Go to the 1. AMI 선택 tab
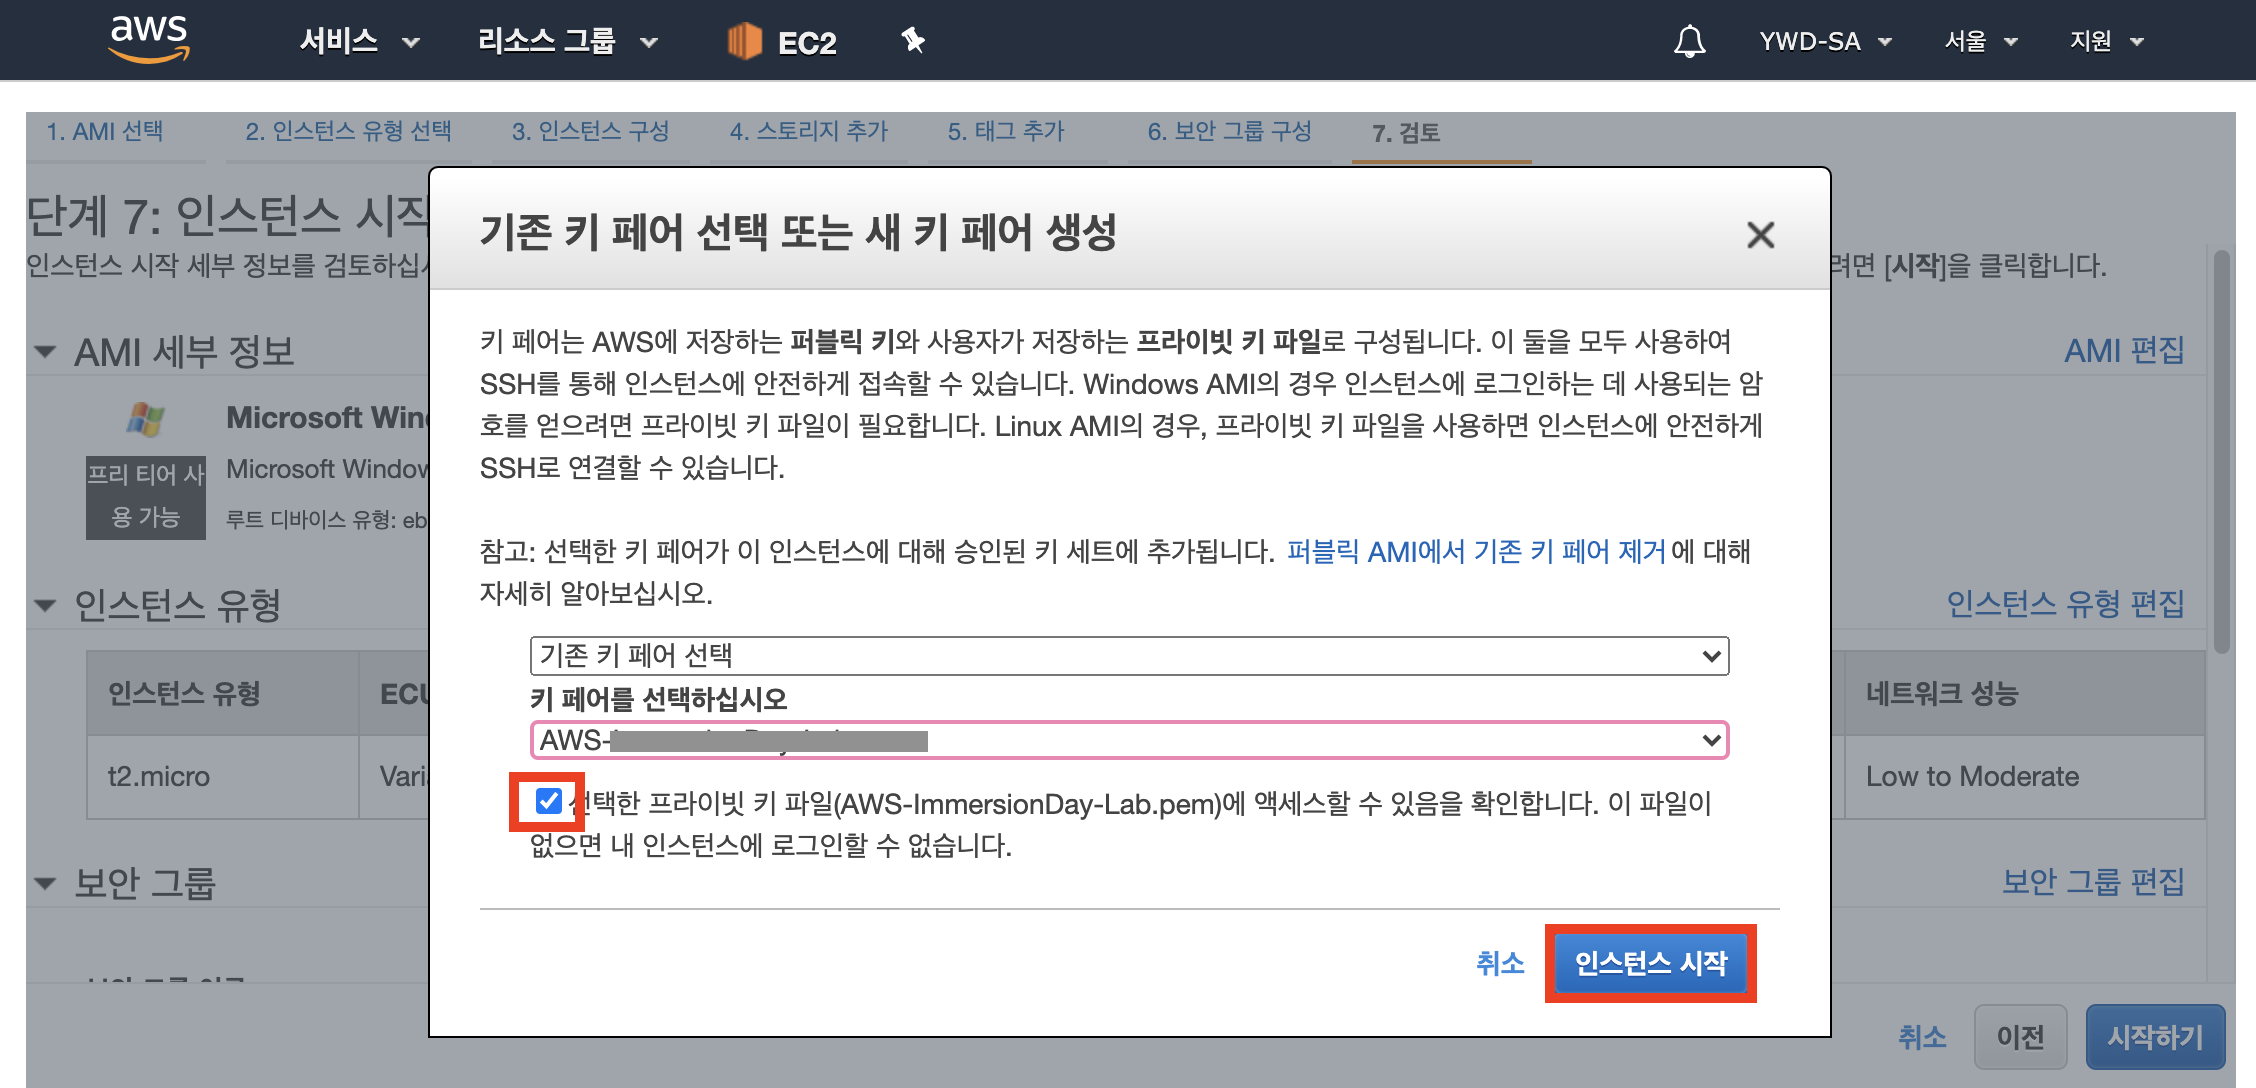The height and width of the screenshot is (1088, 2256). click(105, 132)
